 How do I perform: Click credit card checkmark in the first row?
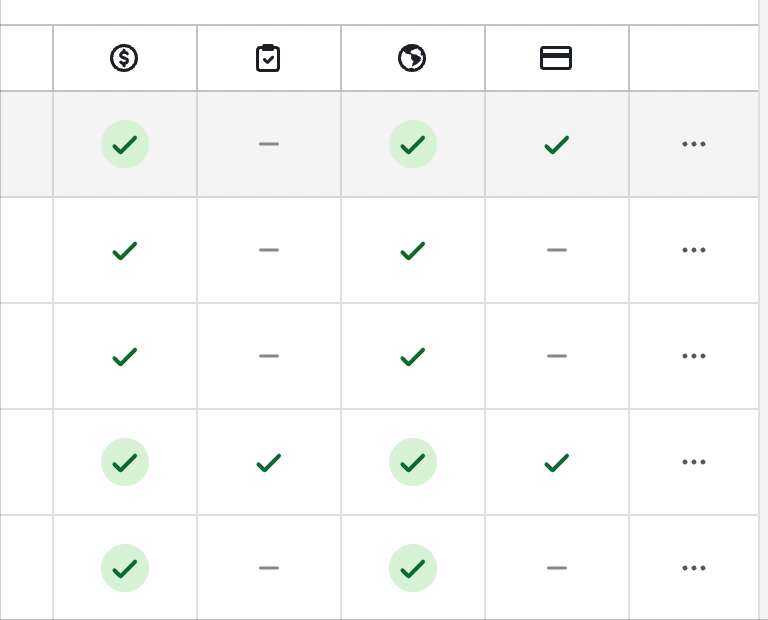click(557, 144)
